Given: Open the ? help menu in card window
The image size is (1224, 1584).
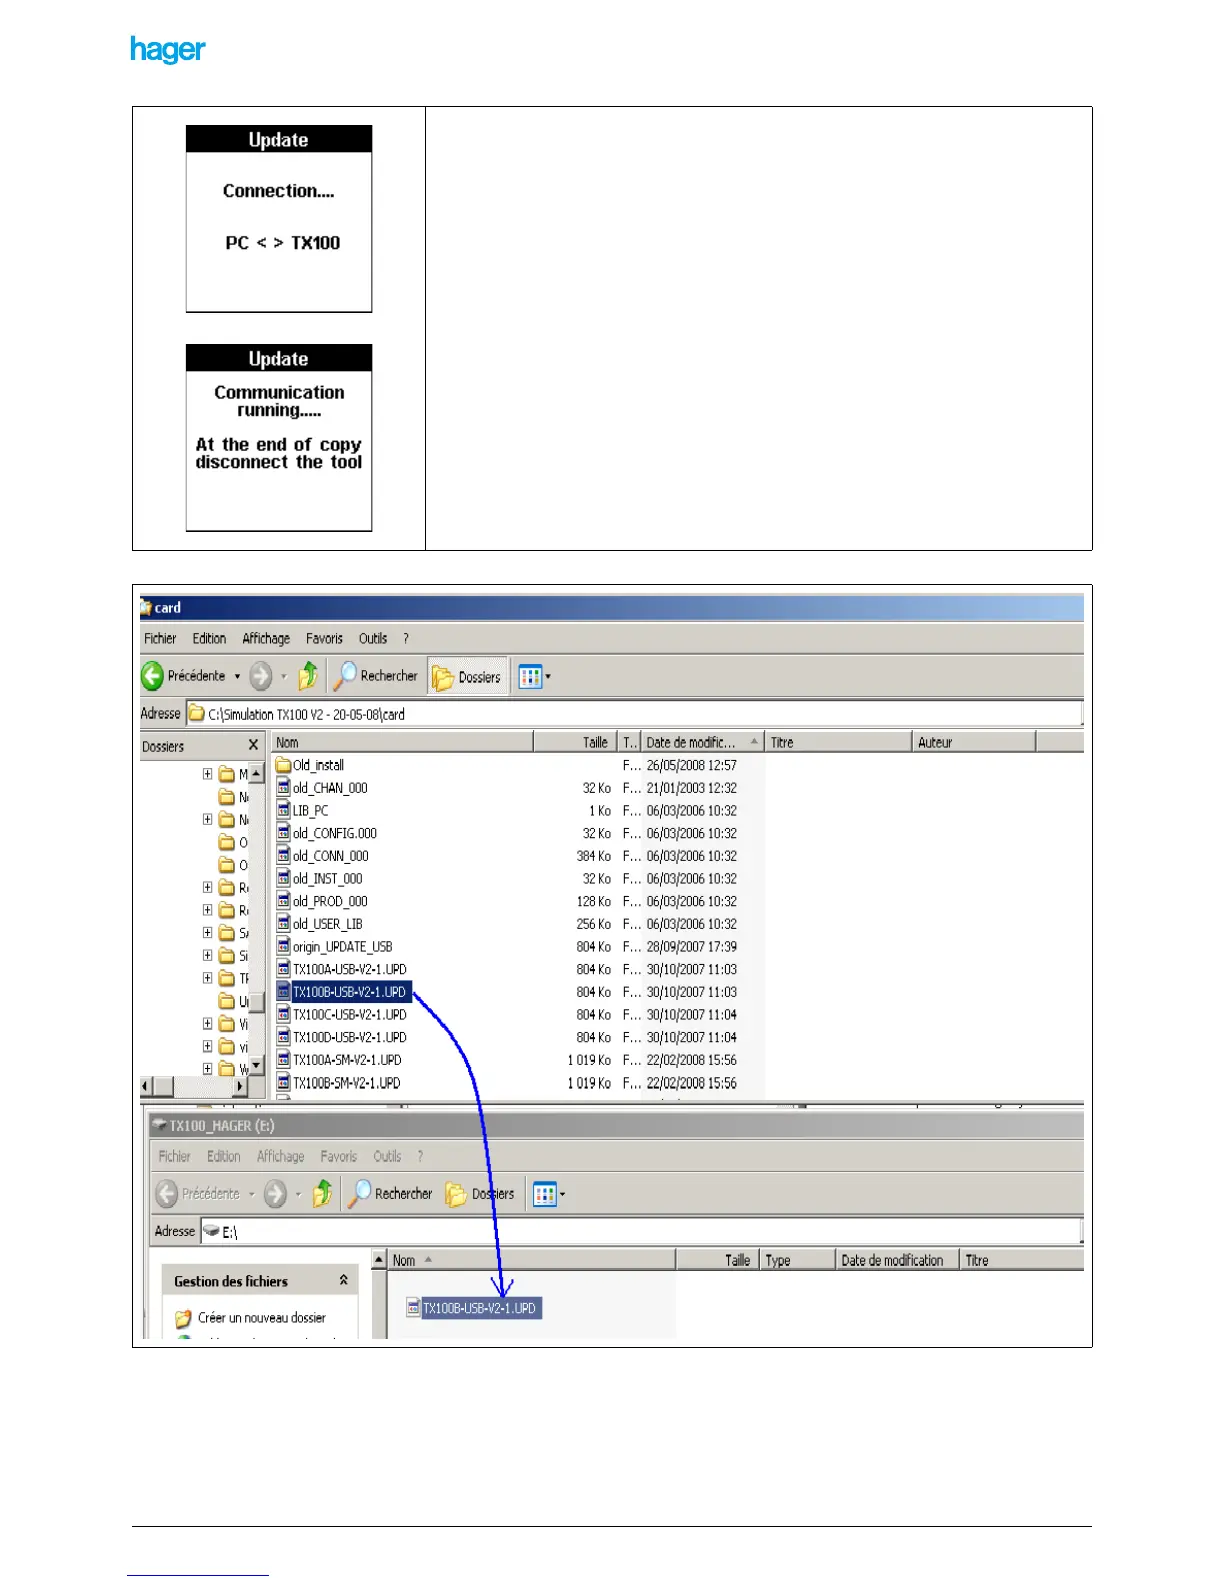Looking at the screenshot, I should pos(406,638).
